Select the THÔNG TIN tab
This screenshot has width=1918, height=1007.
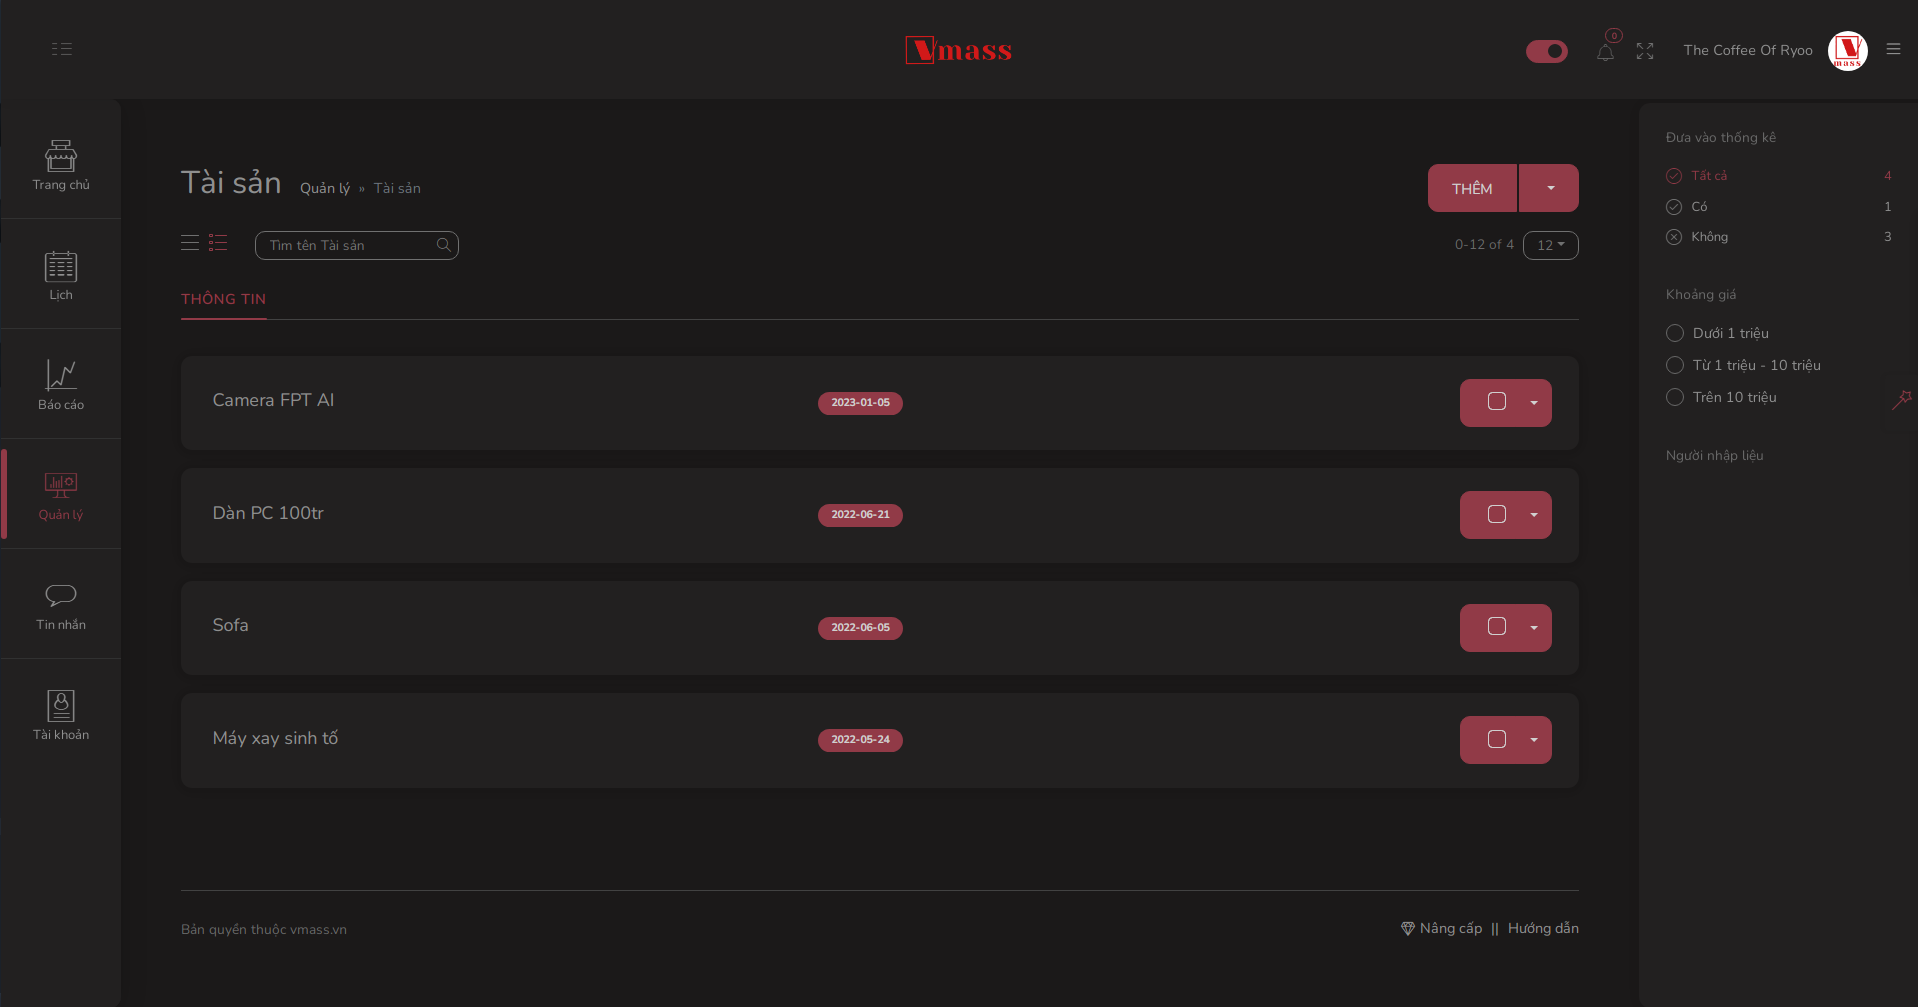223,299
